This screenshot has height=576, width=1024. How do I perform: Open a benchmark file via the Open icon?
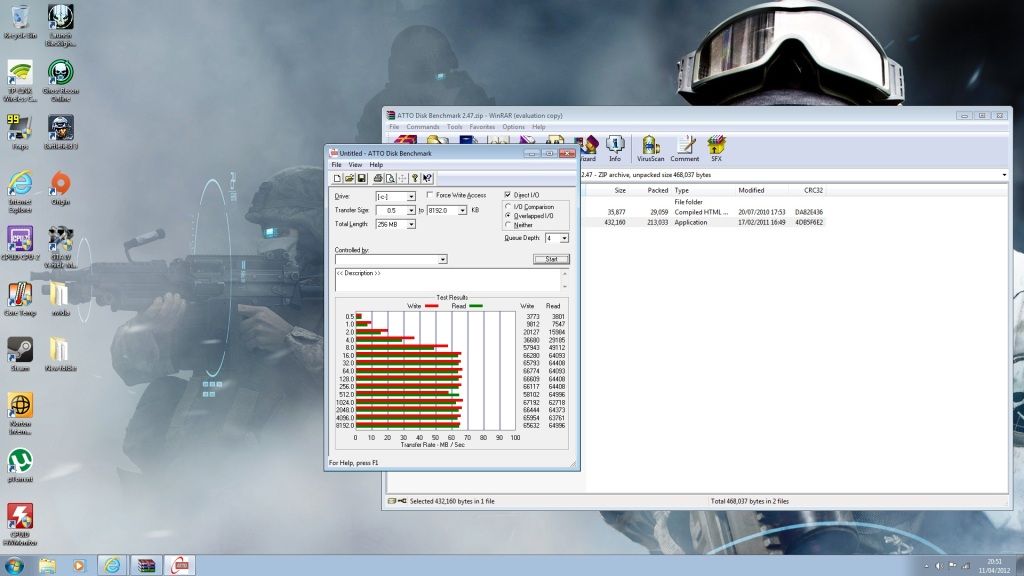(347, 179)
